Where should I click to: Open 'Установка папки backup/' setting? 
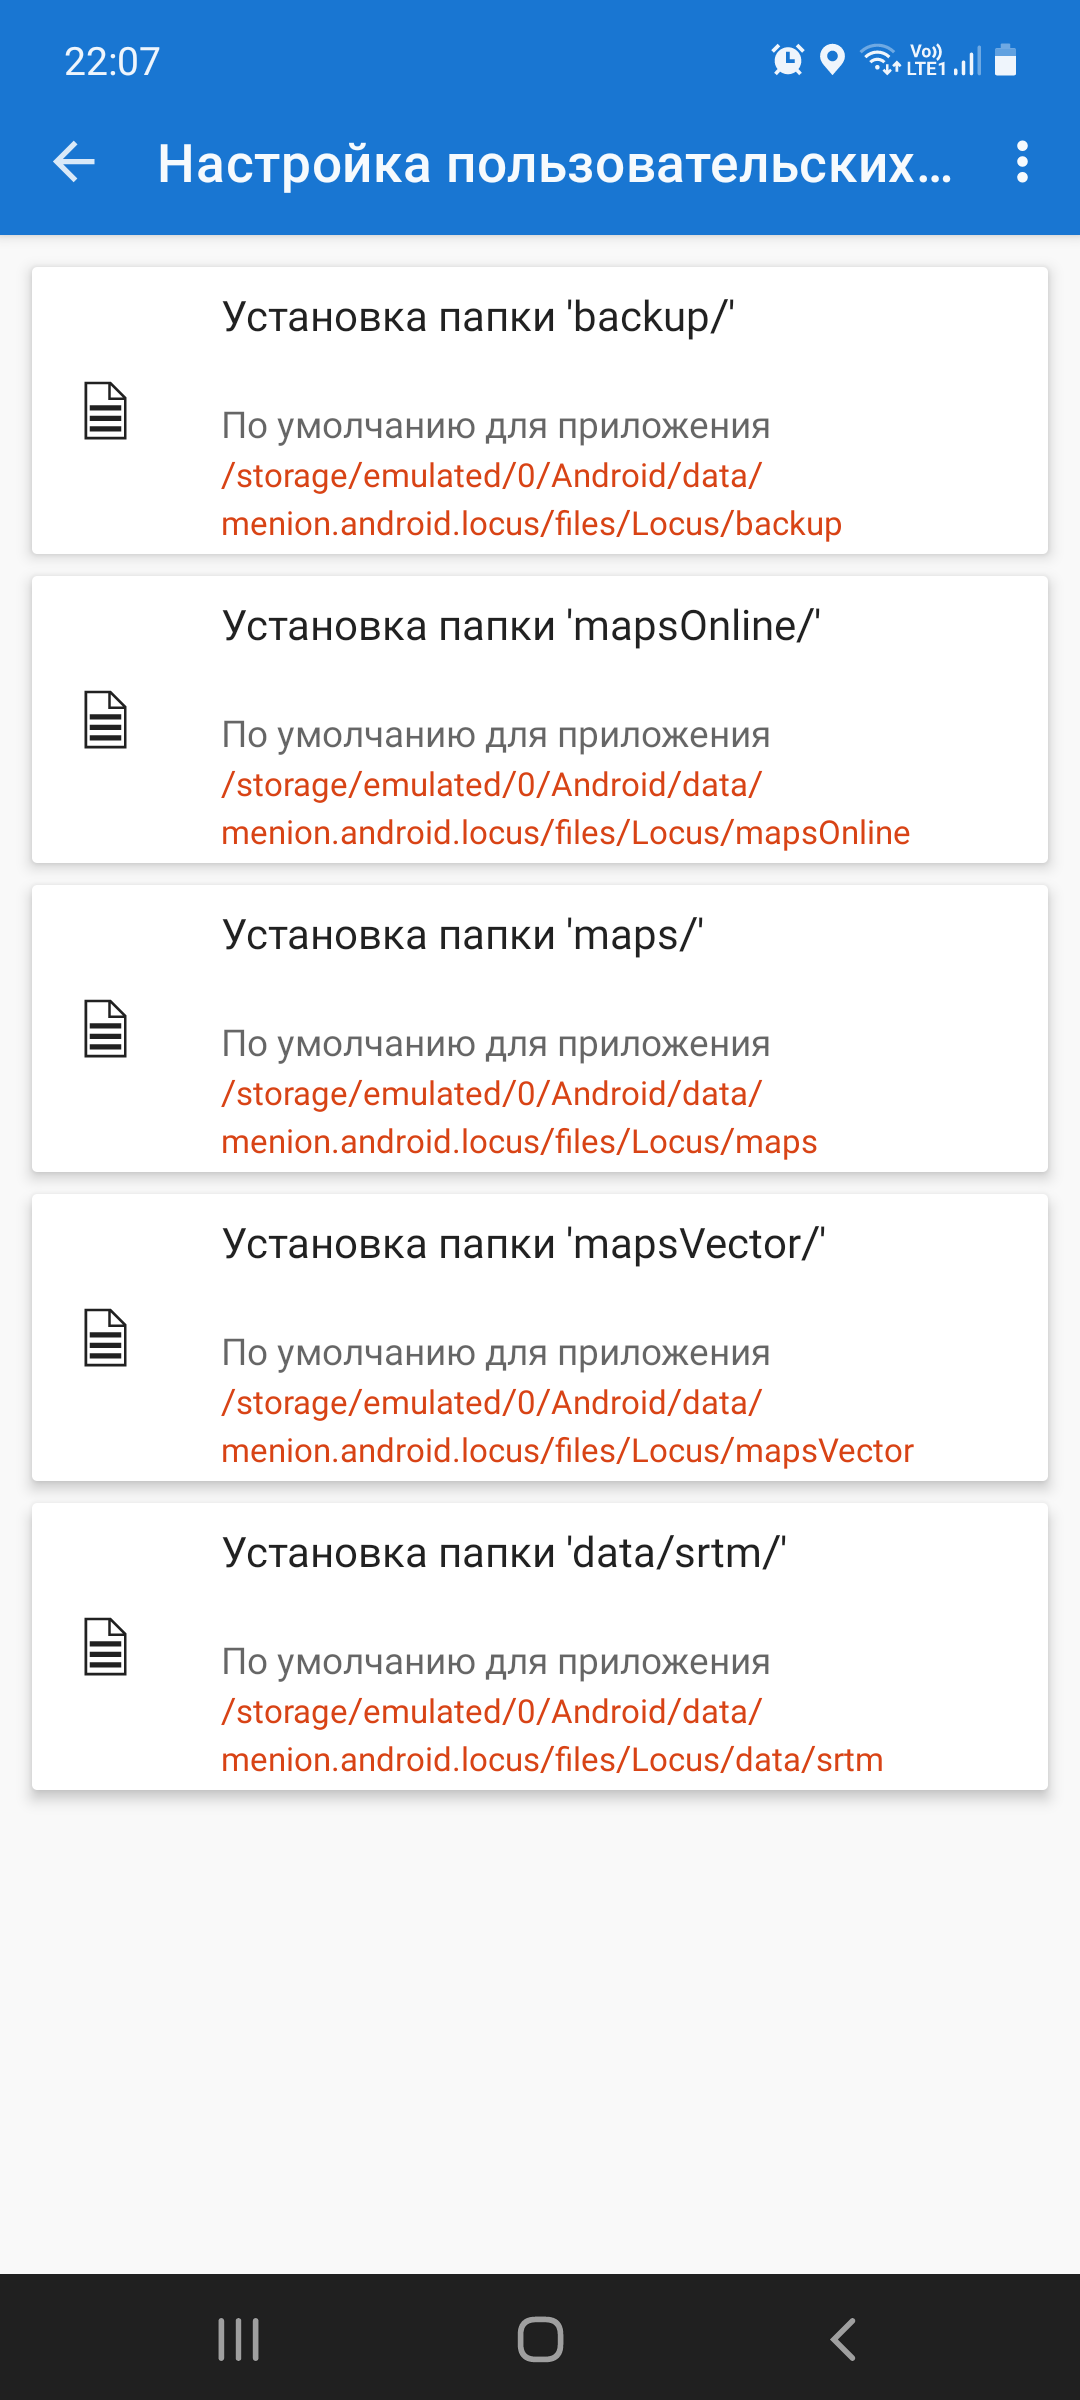(x=478, y=318)
